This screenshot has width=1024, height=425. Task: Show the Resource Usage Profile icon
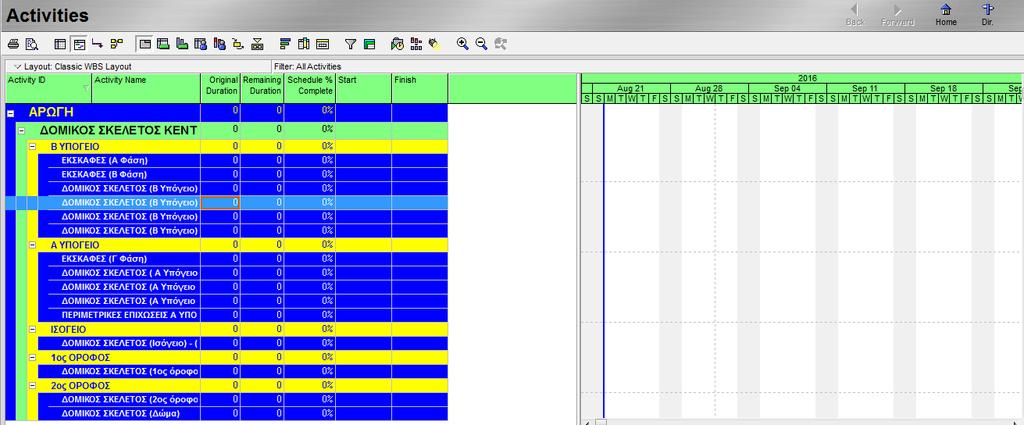[219, 44]
